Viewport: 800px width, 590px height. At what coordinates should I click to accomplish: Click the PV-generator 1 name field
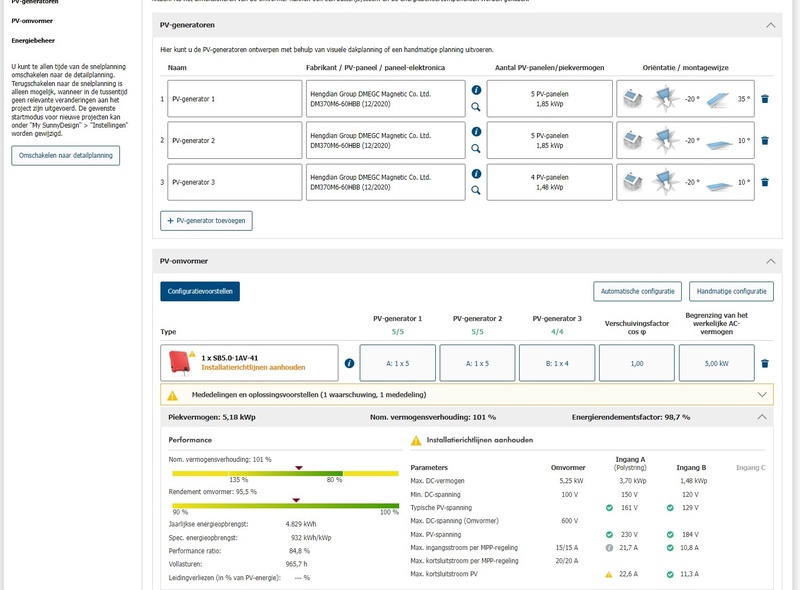(x=232, y=100)
